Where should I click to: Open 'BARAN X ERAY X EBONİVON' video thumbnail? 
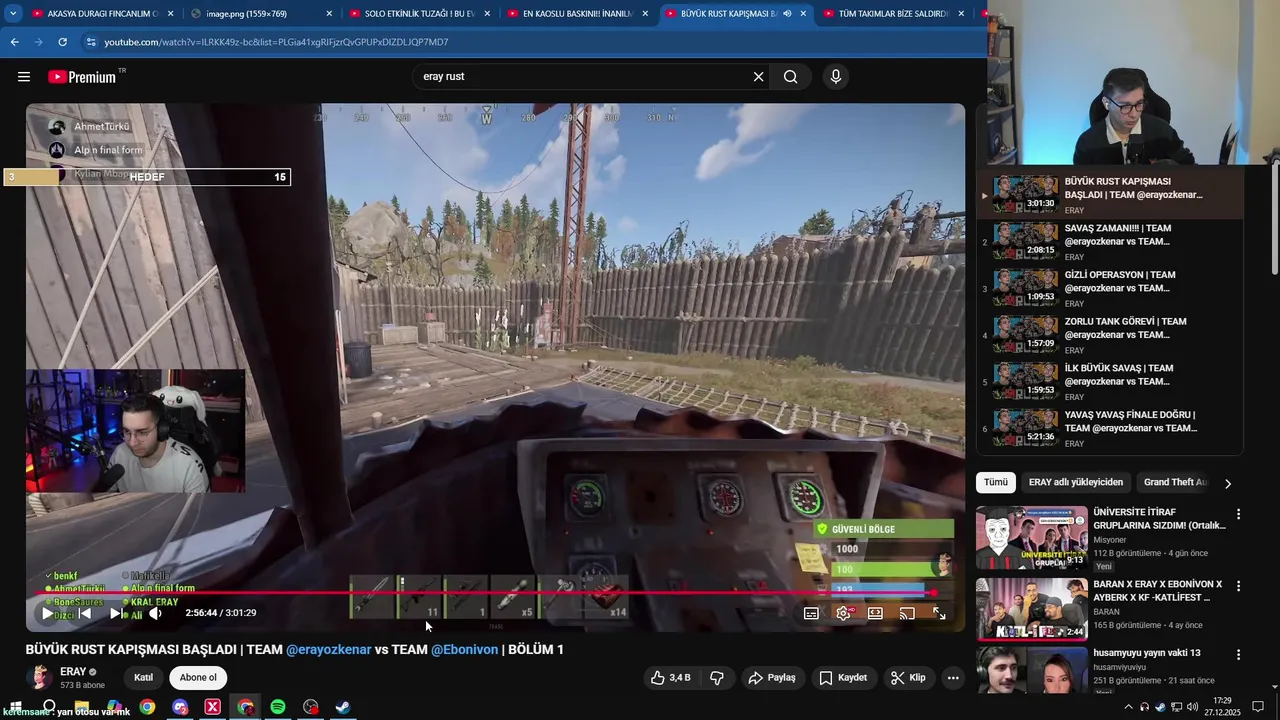pos(1031,609)
